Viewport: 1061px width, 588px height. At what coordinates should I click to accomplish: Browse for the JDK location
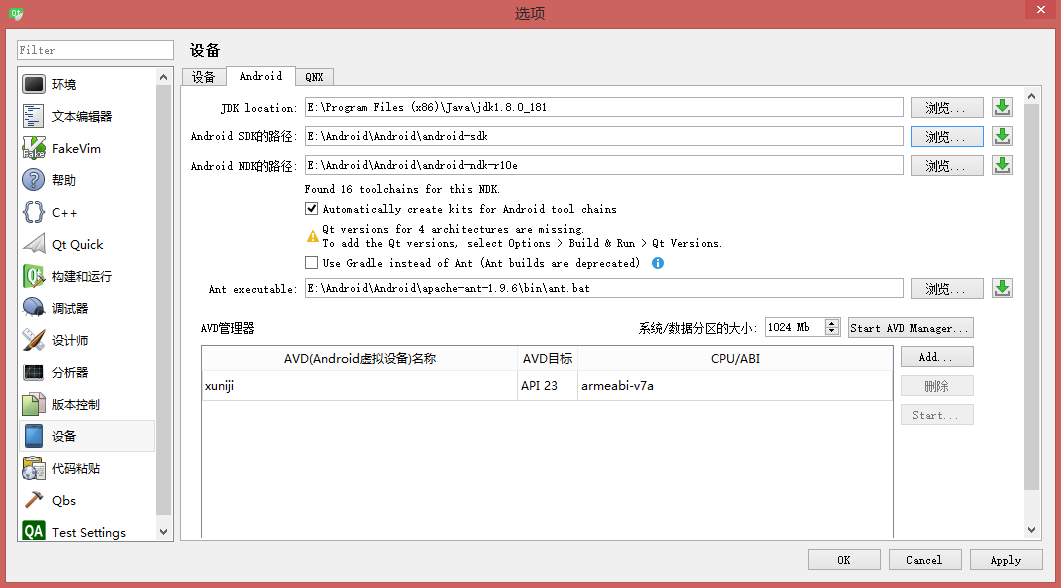coord(947,108)
